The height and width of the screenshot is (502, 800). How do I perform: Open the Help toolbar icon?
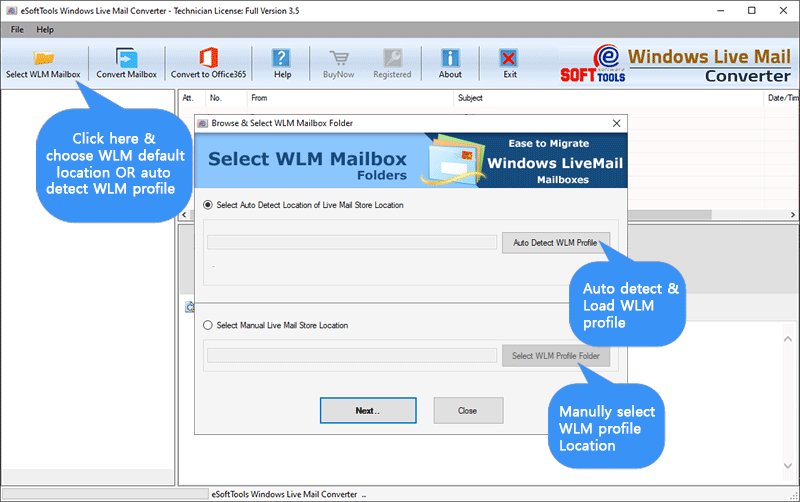click(x=282, y=64)
